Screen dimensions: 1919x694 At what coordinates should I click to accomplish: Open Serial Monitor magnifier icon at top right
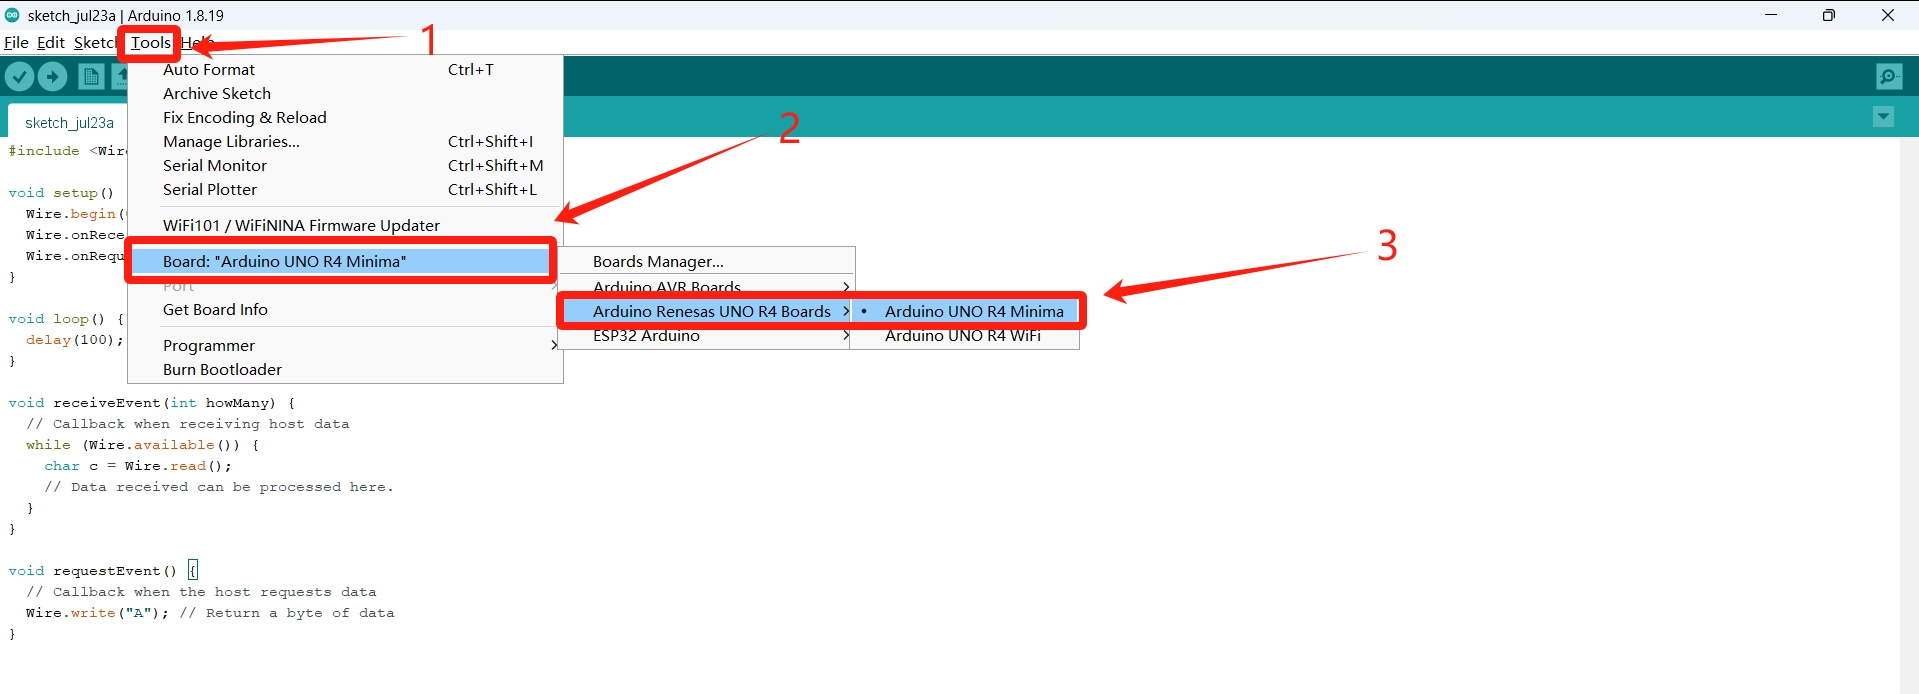[1889, 76]
